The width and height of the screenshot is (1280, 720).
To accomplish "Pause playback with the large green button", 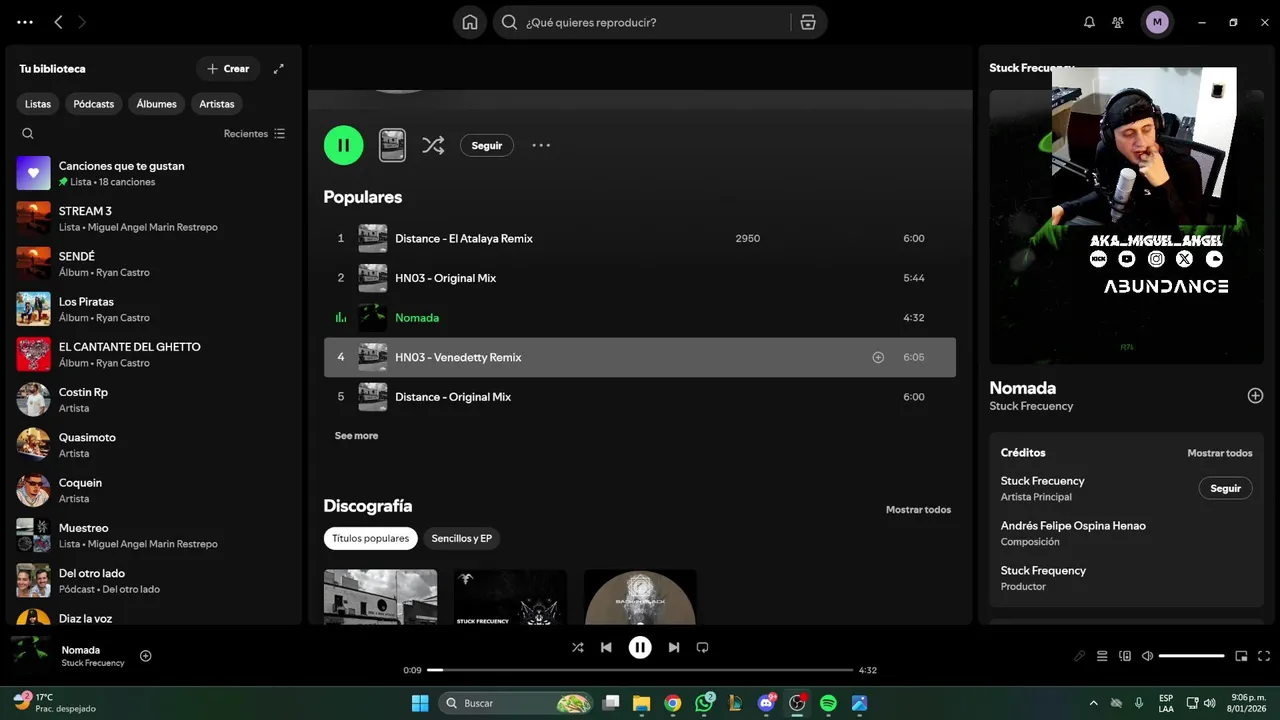I will pyautogui.click(x=344, y=145).
